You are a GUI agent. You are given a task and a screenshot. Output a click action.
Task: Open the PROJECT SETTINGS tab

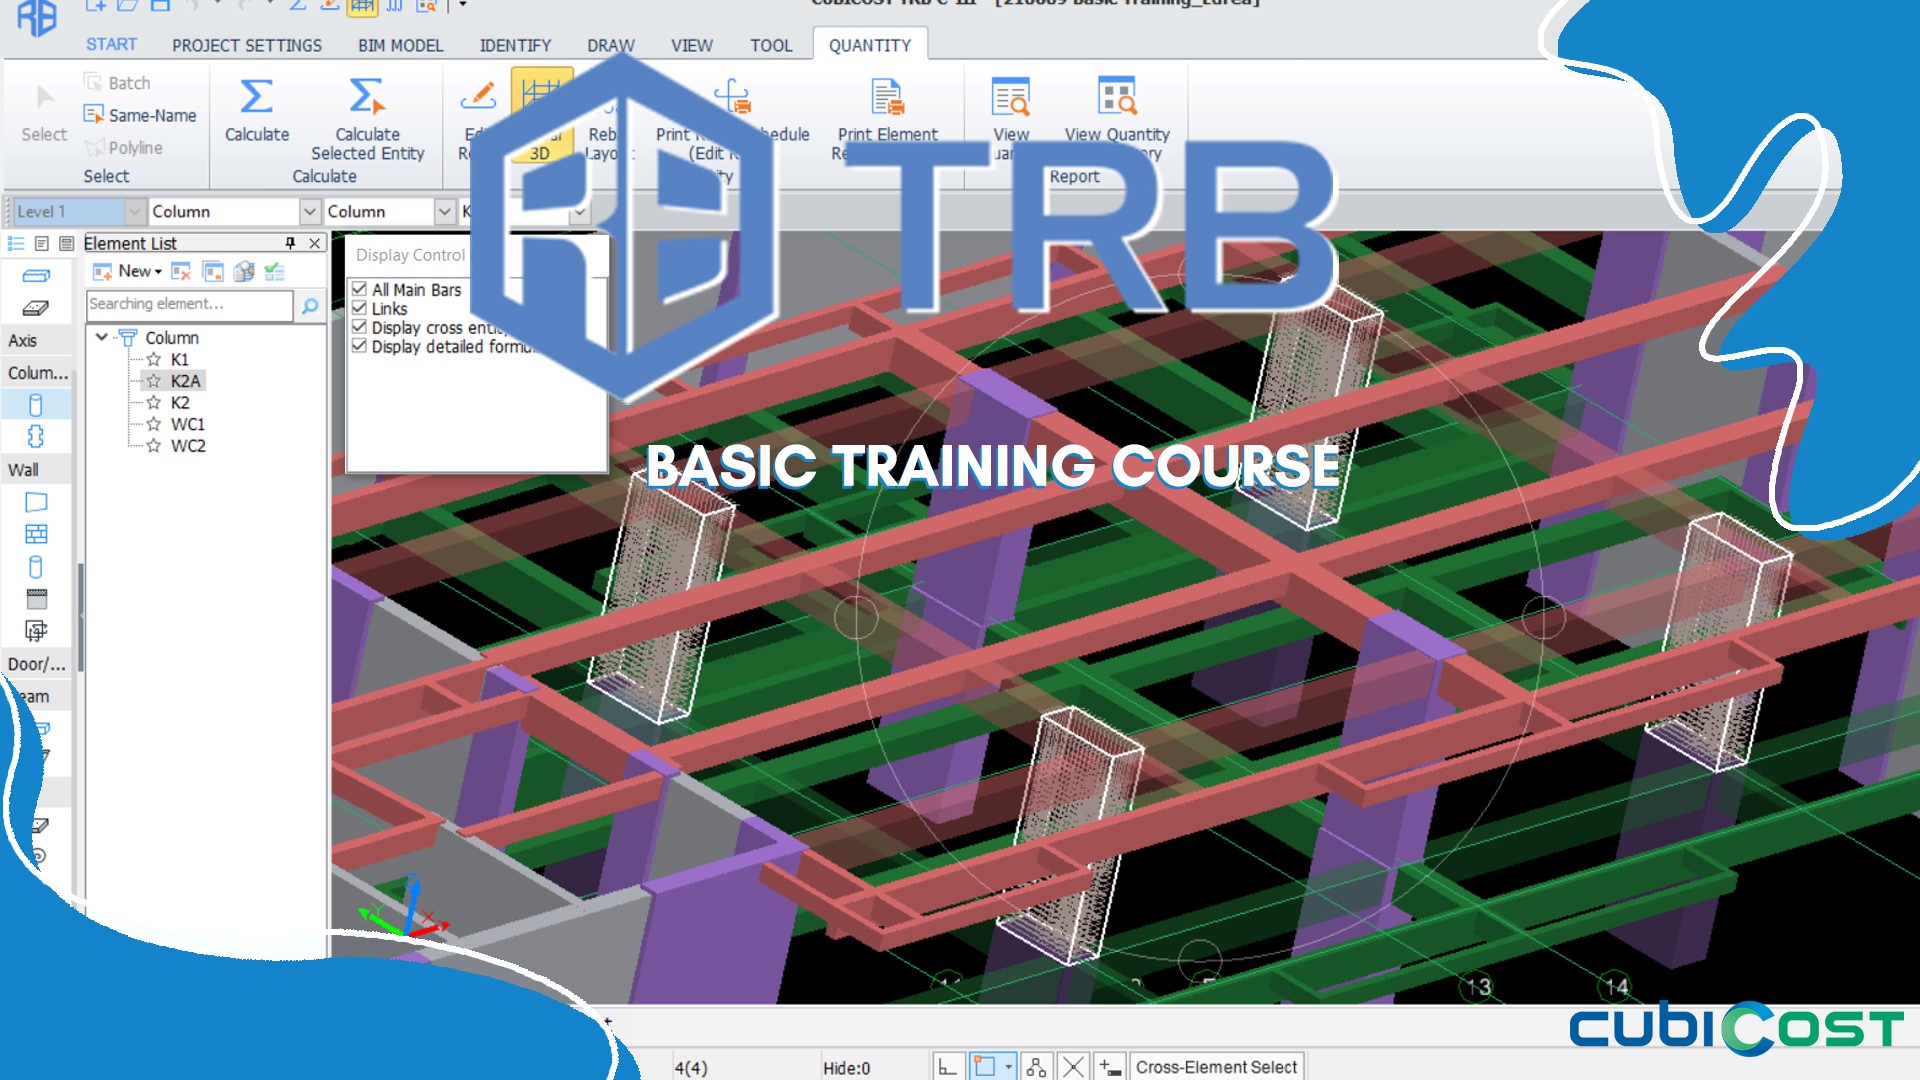click(247, 45)
